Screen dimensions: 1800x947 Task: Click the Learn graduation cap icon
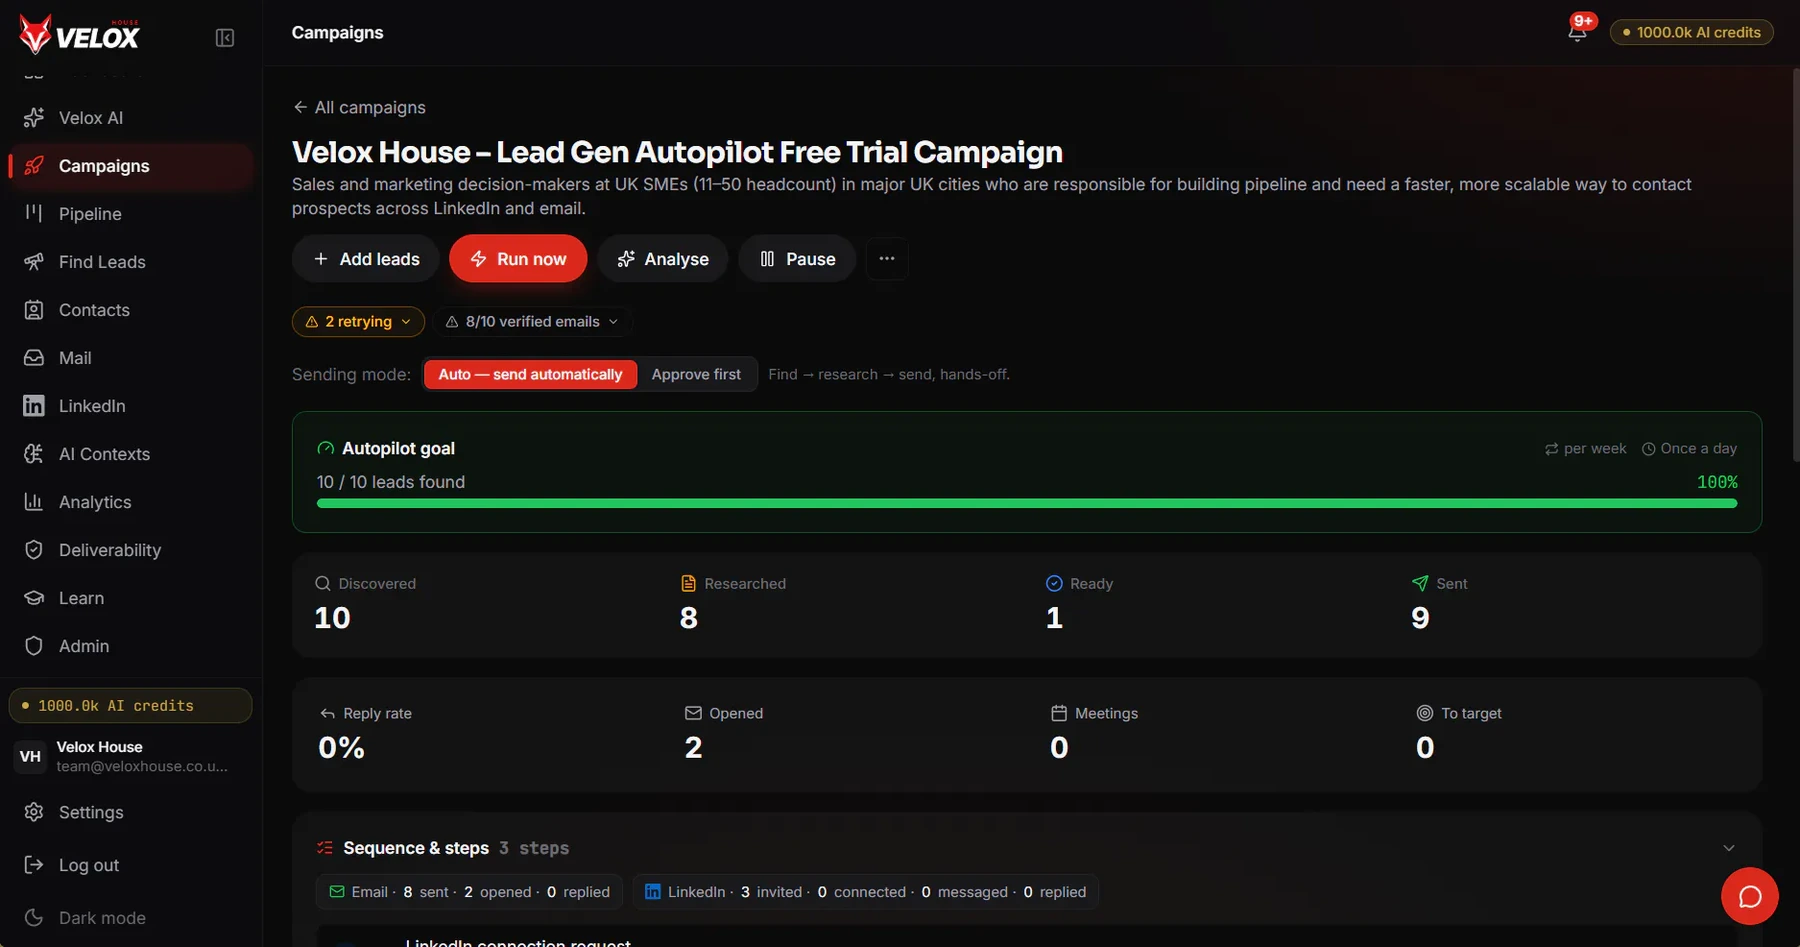(x=34, y=598)
